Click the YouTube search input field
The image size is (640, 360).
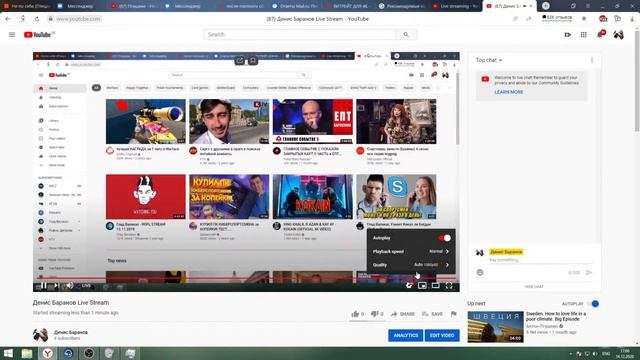point(300,35)
